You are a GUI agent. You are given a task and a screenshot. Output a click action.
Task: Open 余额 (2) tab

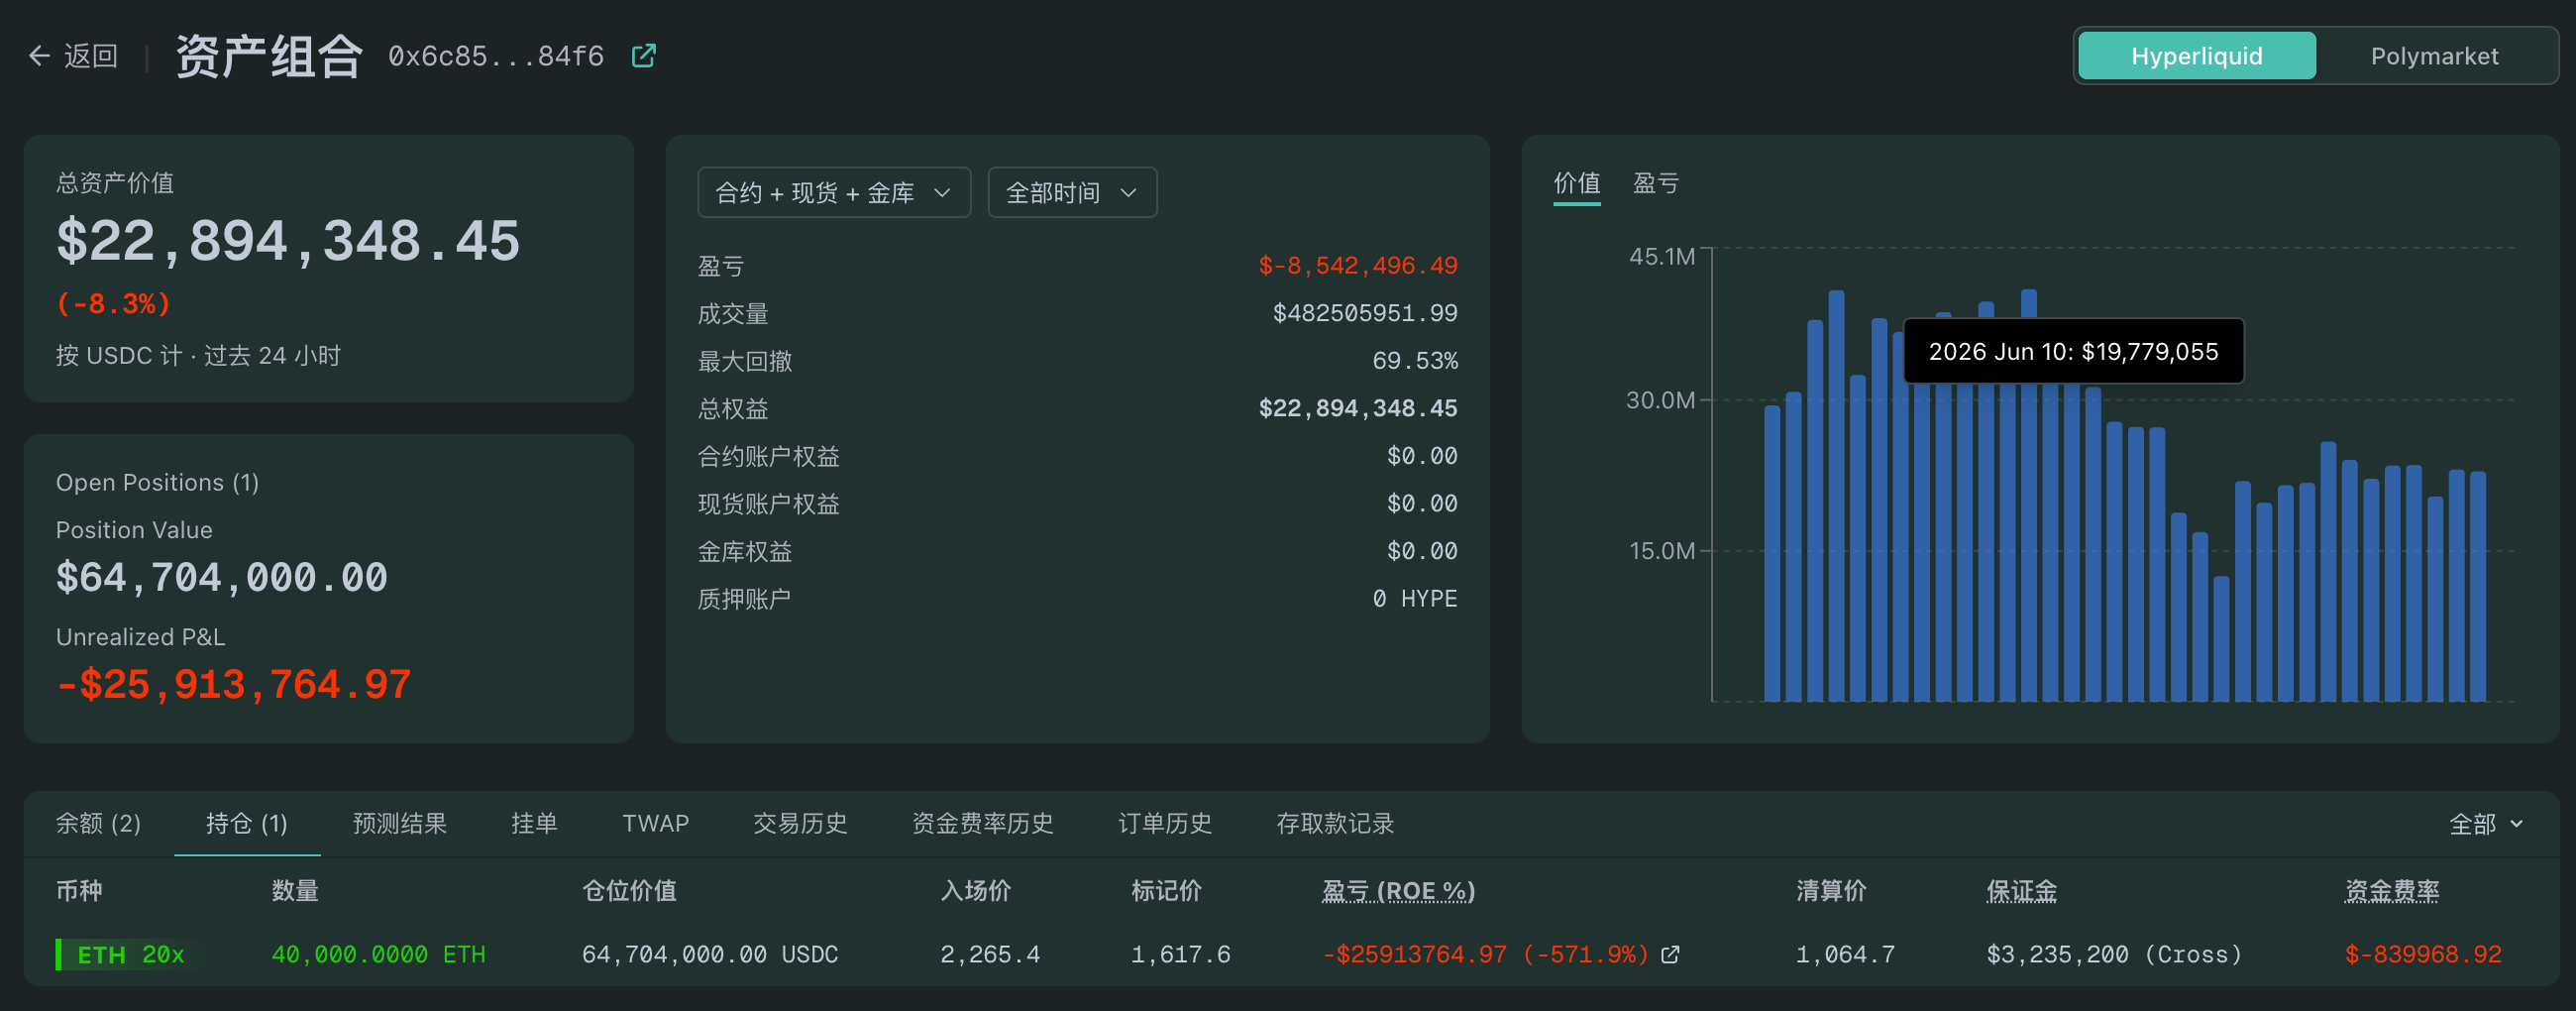point(98,824)
